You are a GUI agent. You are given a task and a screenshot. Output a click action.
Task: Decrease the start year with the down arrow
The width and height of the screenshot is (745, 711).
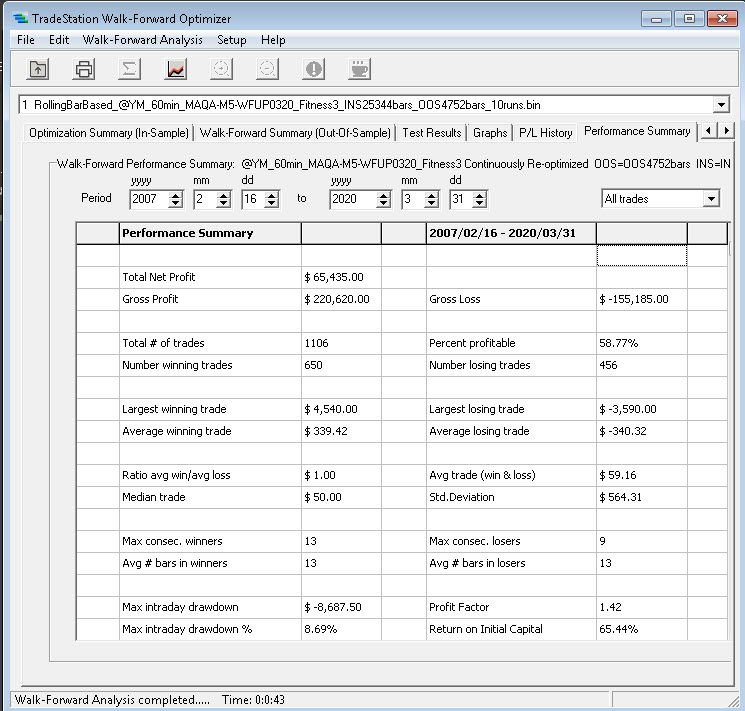coord(176,203)
